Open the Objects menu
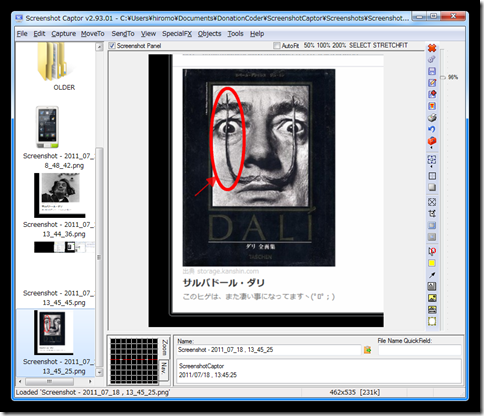The image size is (484, 416). click(209, 34)
